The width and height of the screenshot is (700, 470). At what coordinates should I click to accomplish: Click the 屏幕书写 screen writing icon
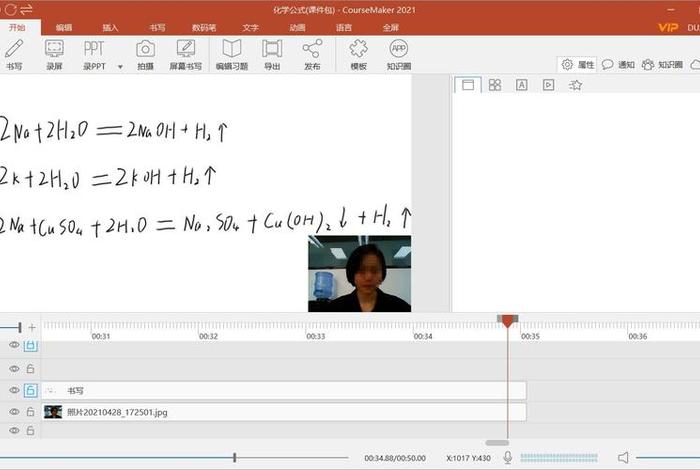185,54
